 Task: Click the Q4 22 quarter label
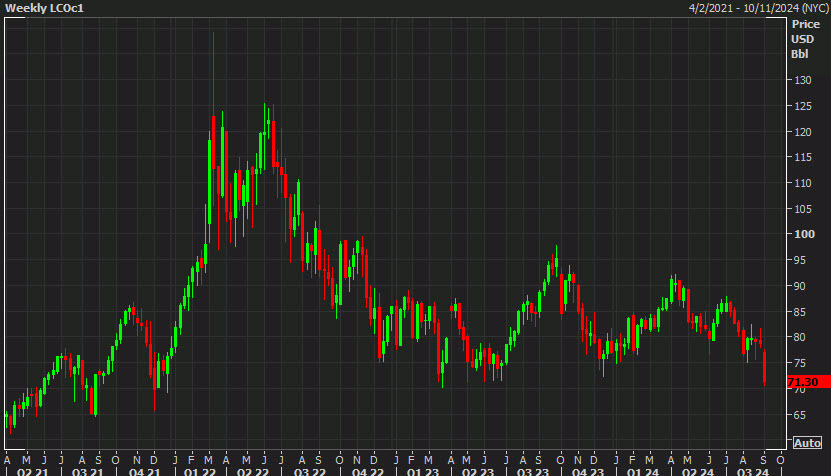367,471
